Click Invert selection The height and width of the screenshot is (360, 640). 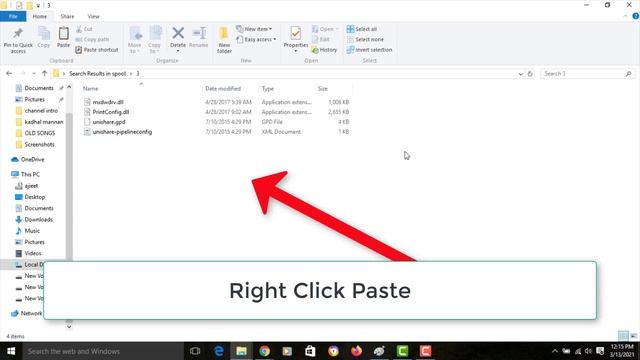369,50
